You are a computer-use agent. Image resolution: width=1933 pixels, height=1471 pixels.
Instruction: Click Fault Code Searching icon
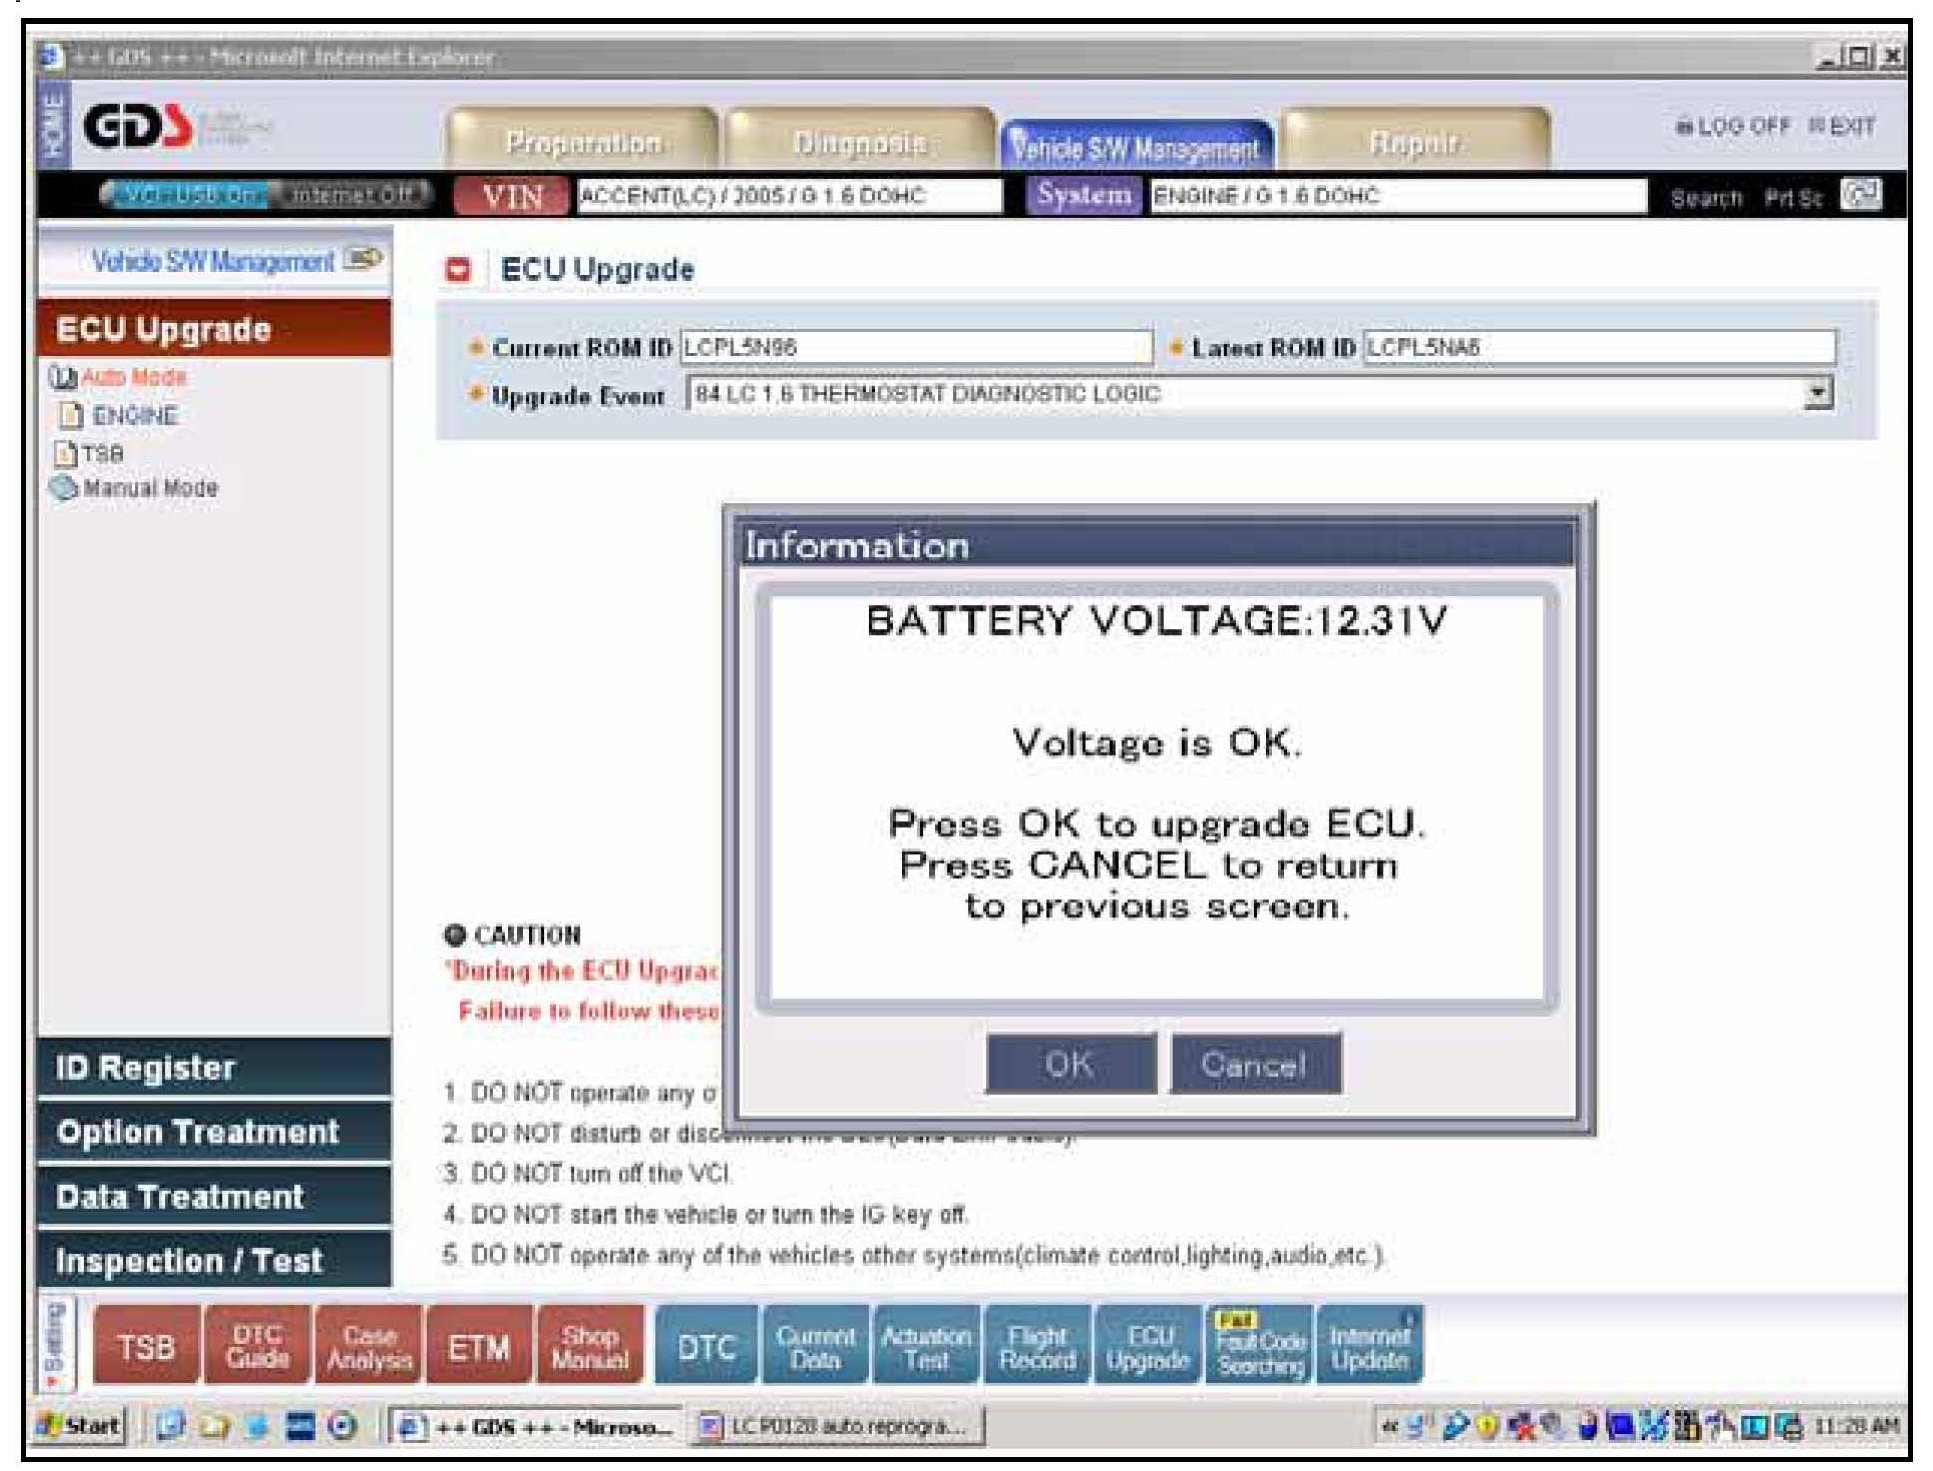(x=1259, y=1346)
